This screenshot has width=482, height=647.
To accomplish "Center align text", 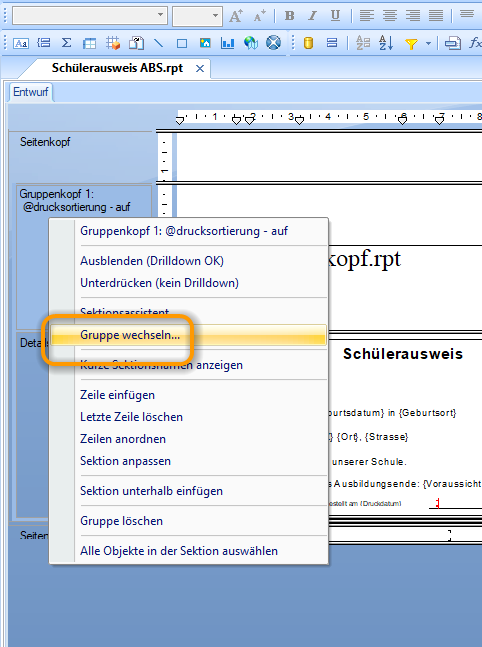I will coord(390,16).
